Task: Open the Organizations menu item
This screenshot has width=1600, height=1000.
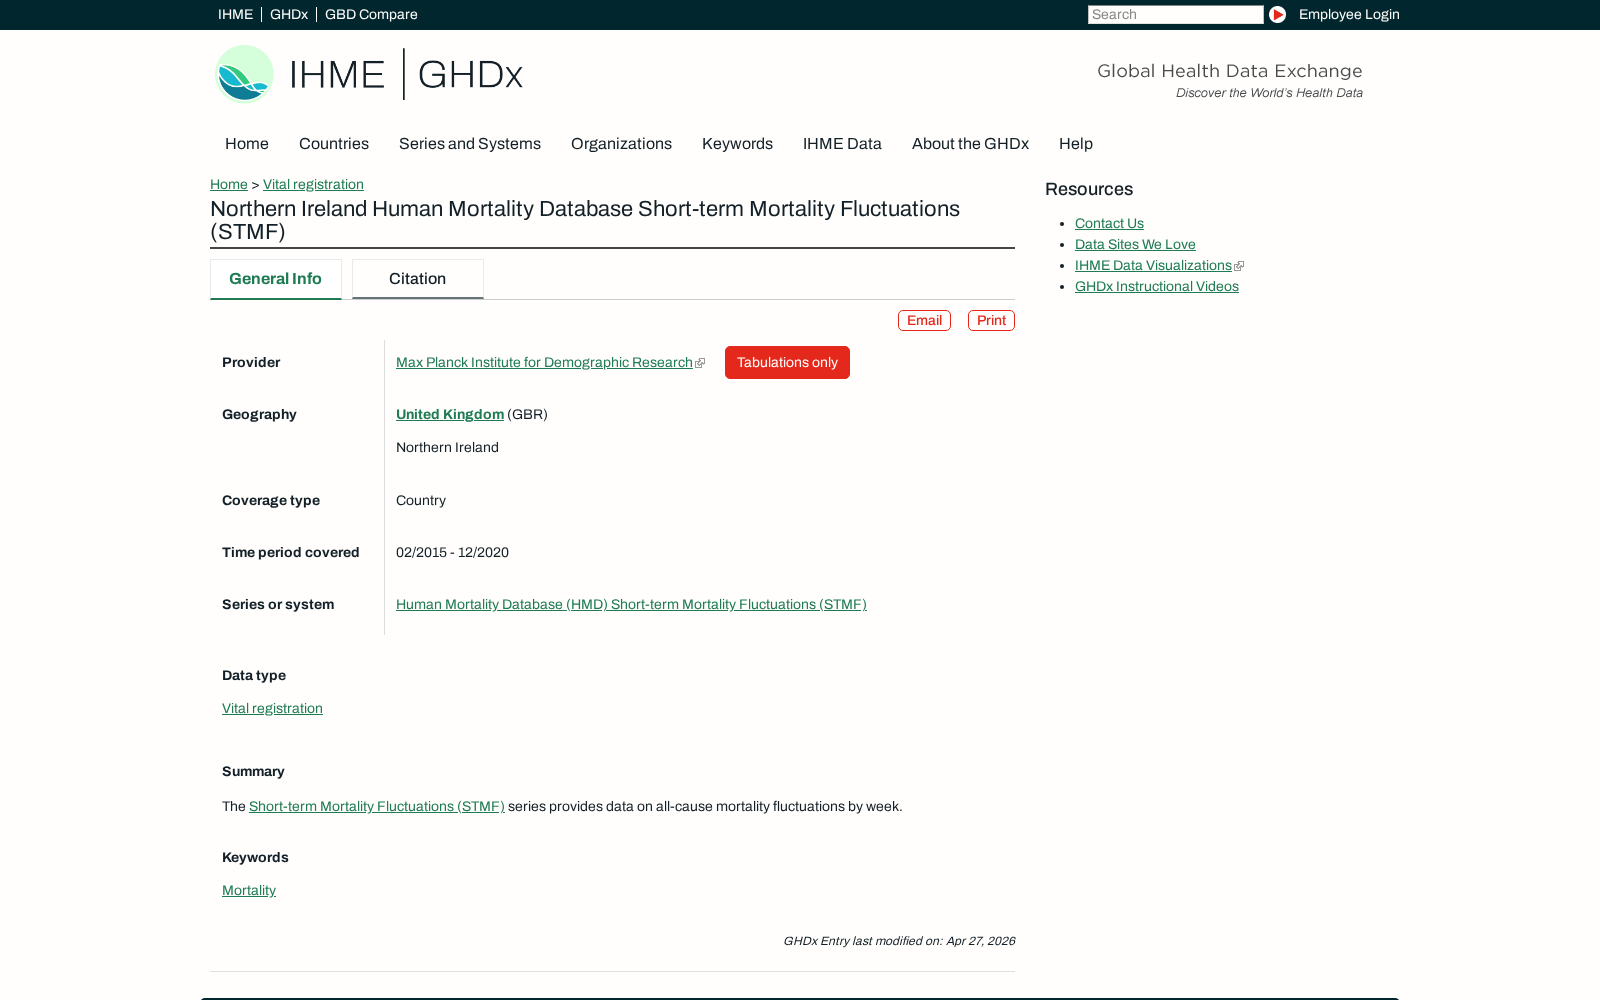Action: [621, 144]
